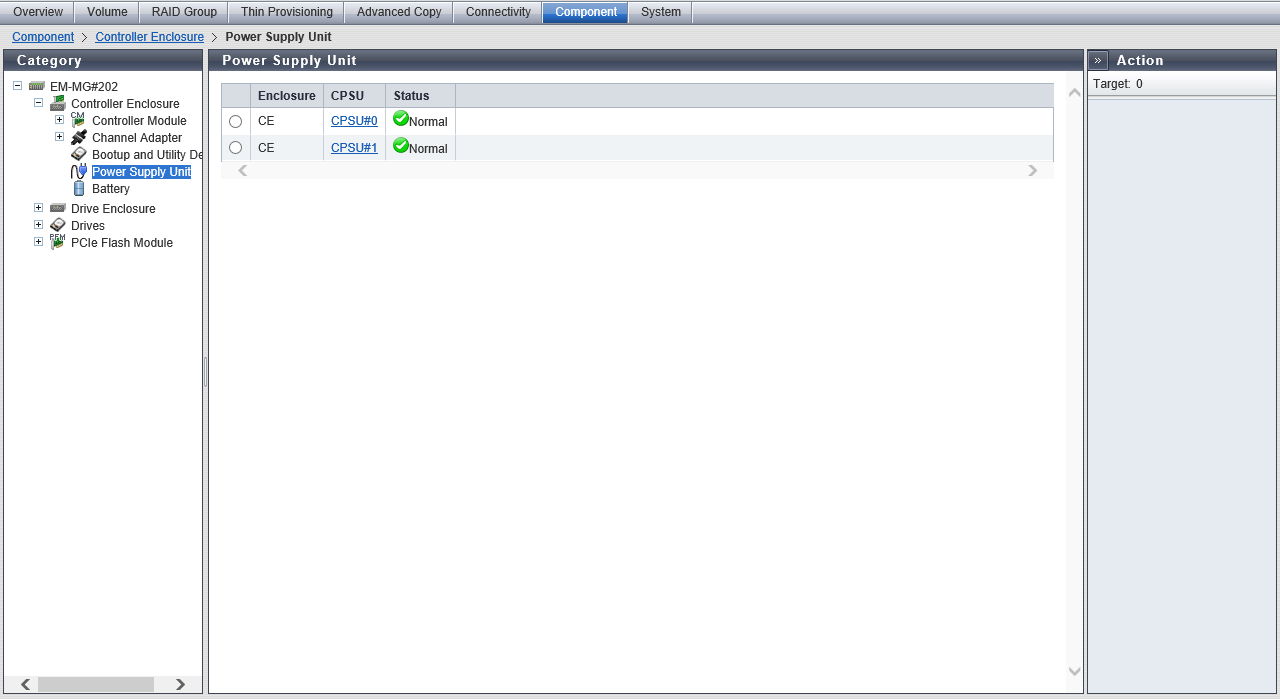Switch to the RAID Group tab
This screenshot has width=1280, height=699.
point(184,12)
